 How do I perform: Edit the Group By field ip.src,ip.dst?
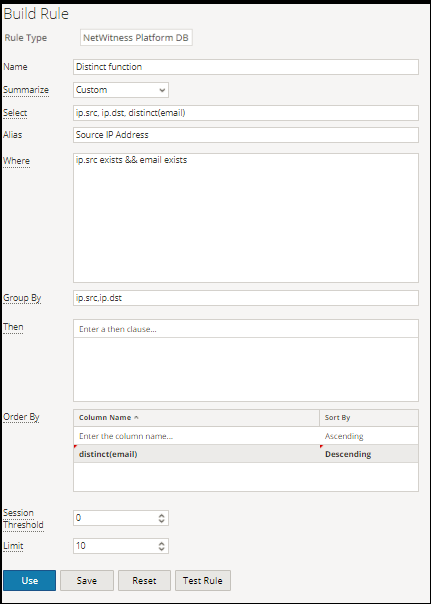coord(246,298)
